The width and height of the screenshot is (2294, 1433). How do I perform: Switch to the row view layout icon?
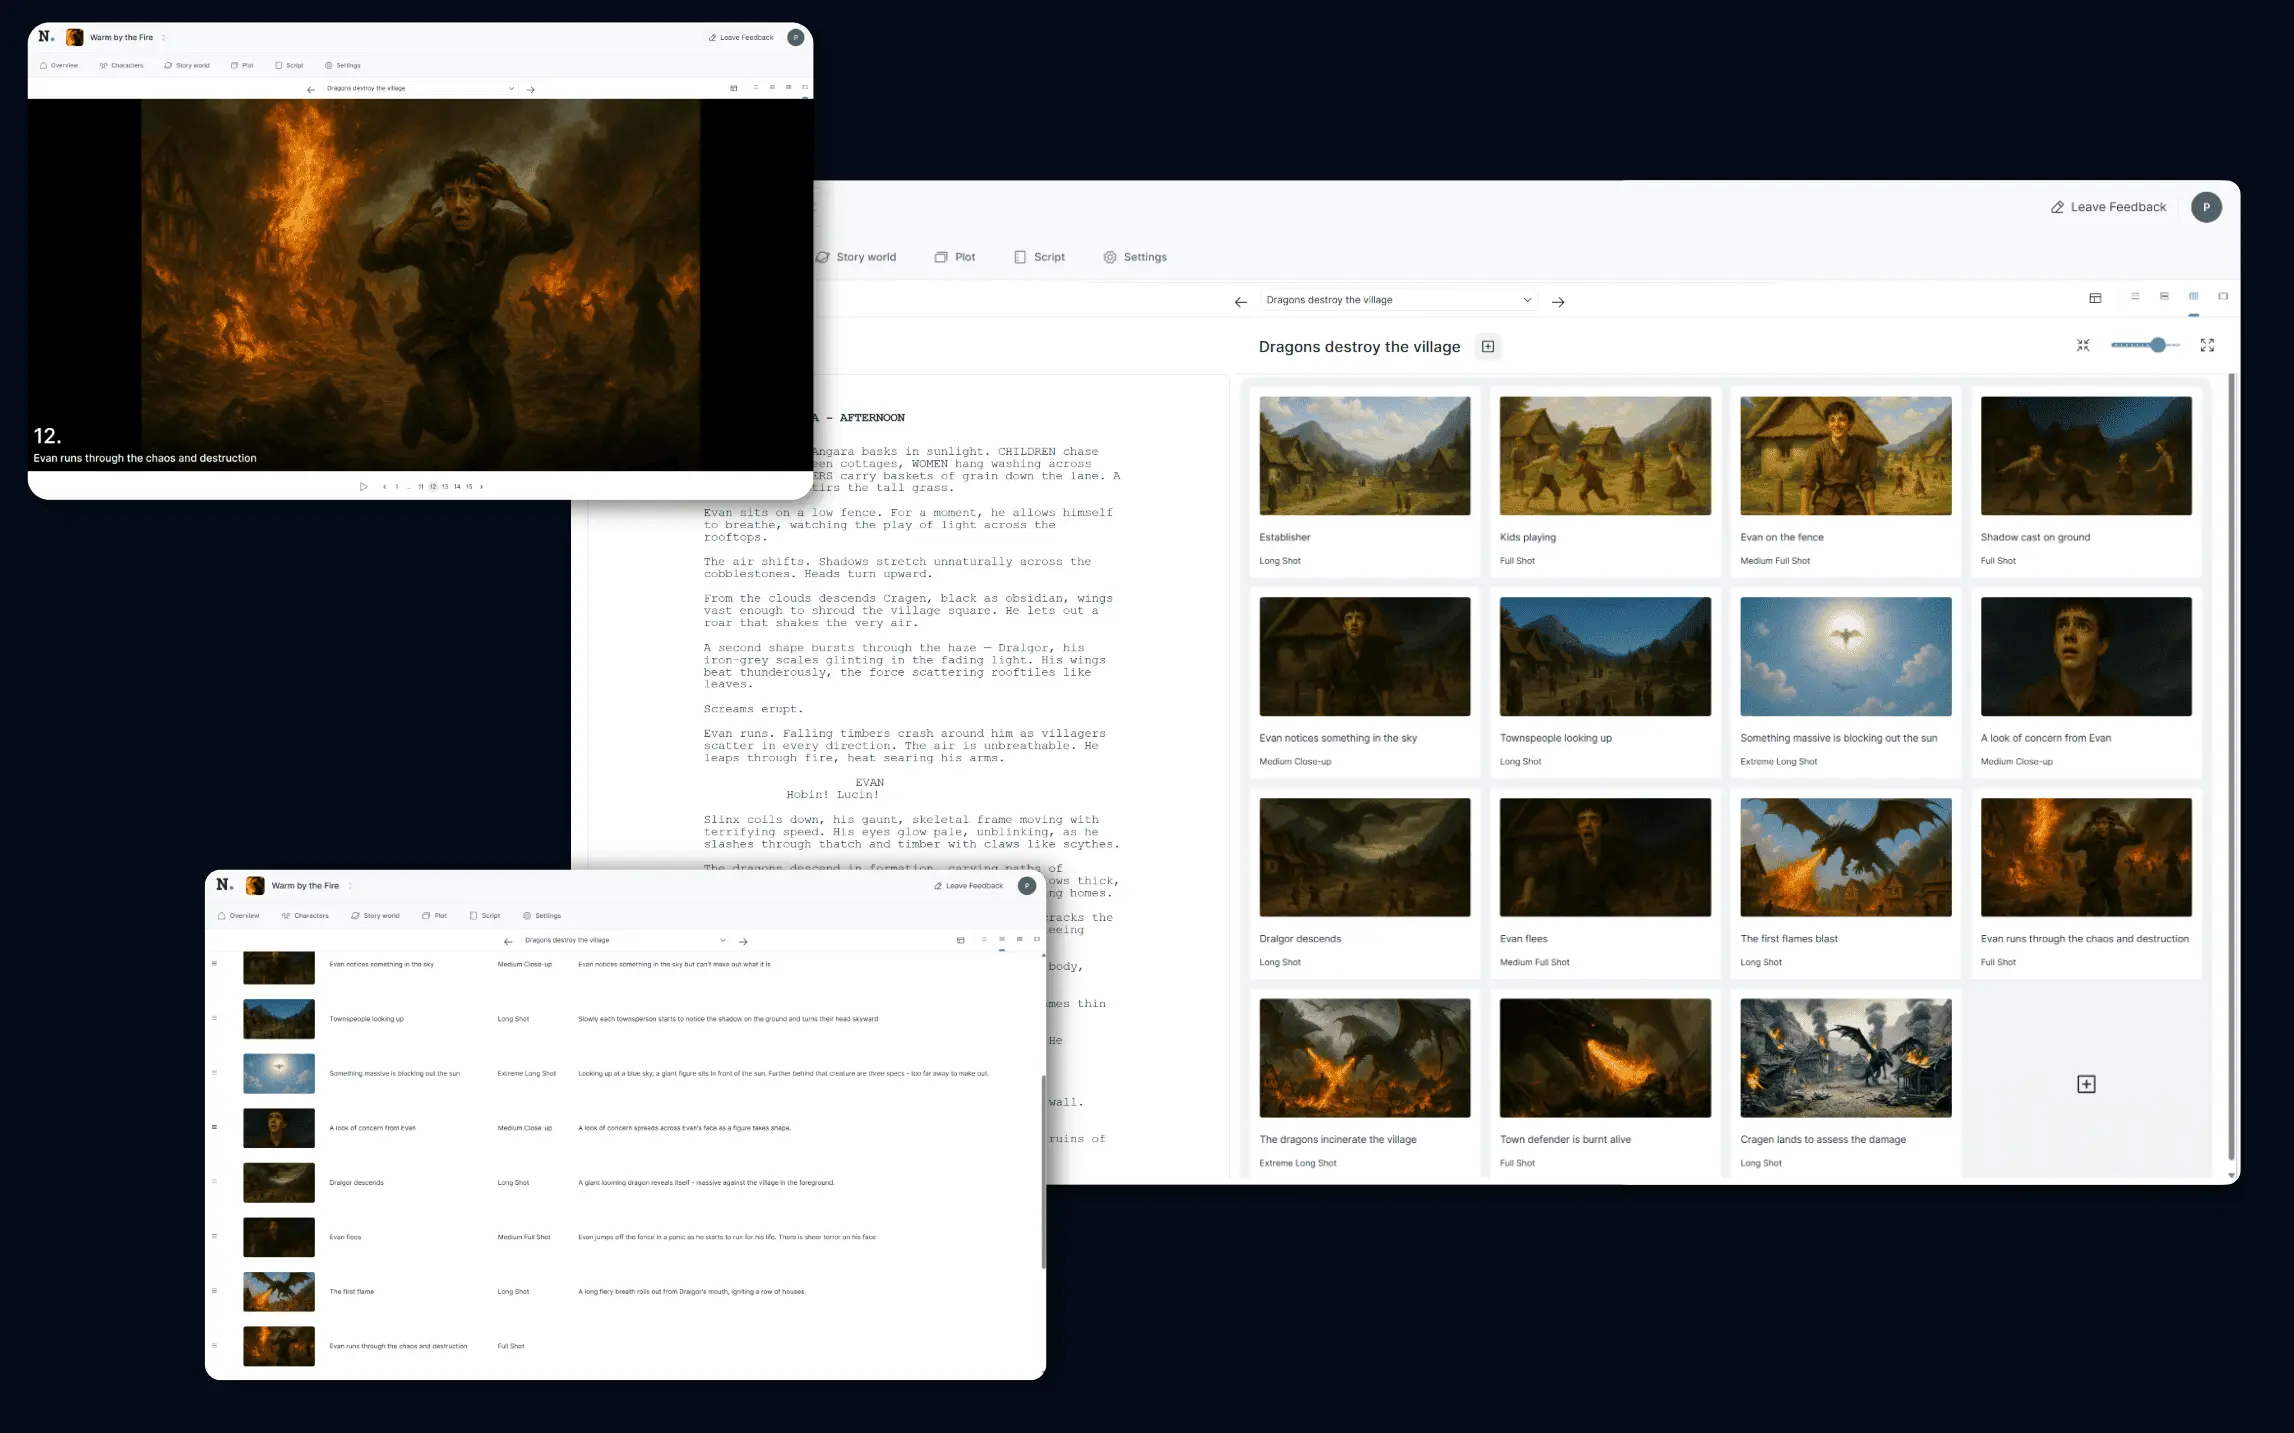(2165, 297)
